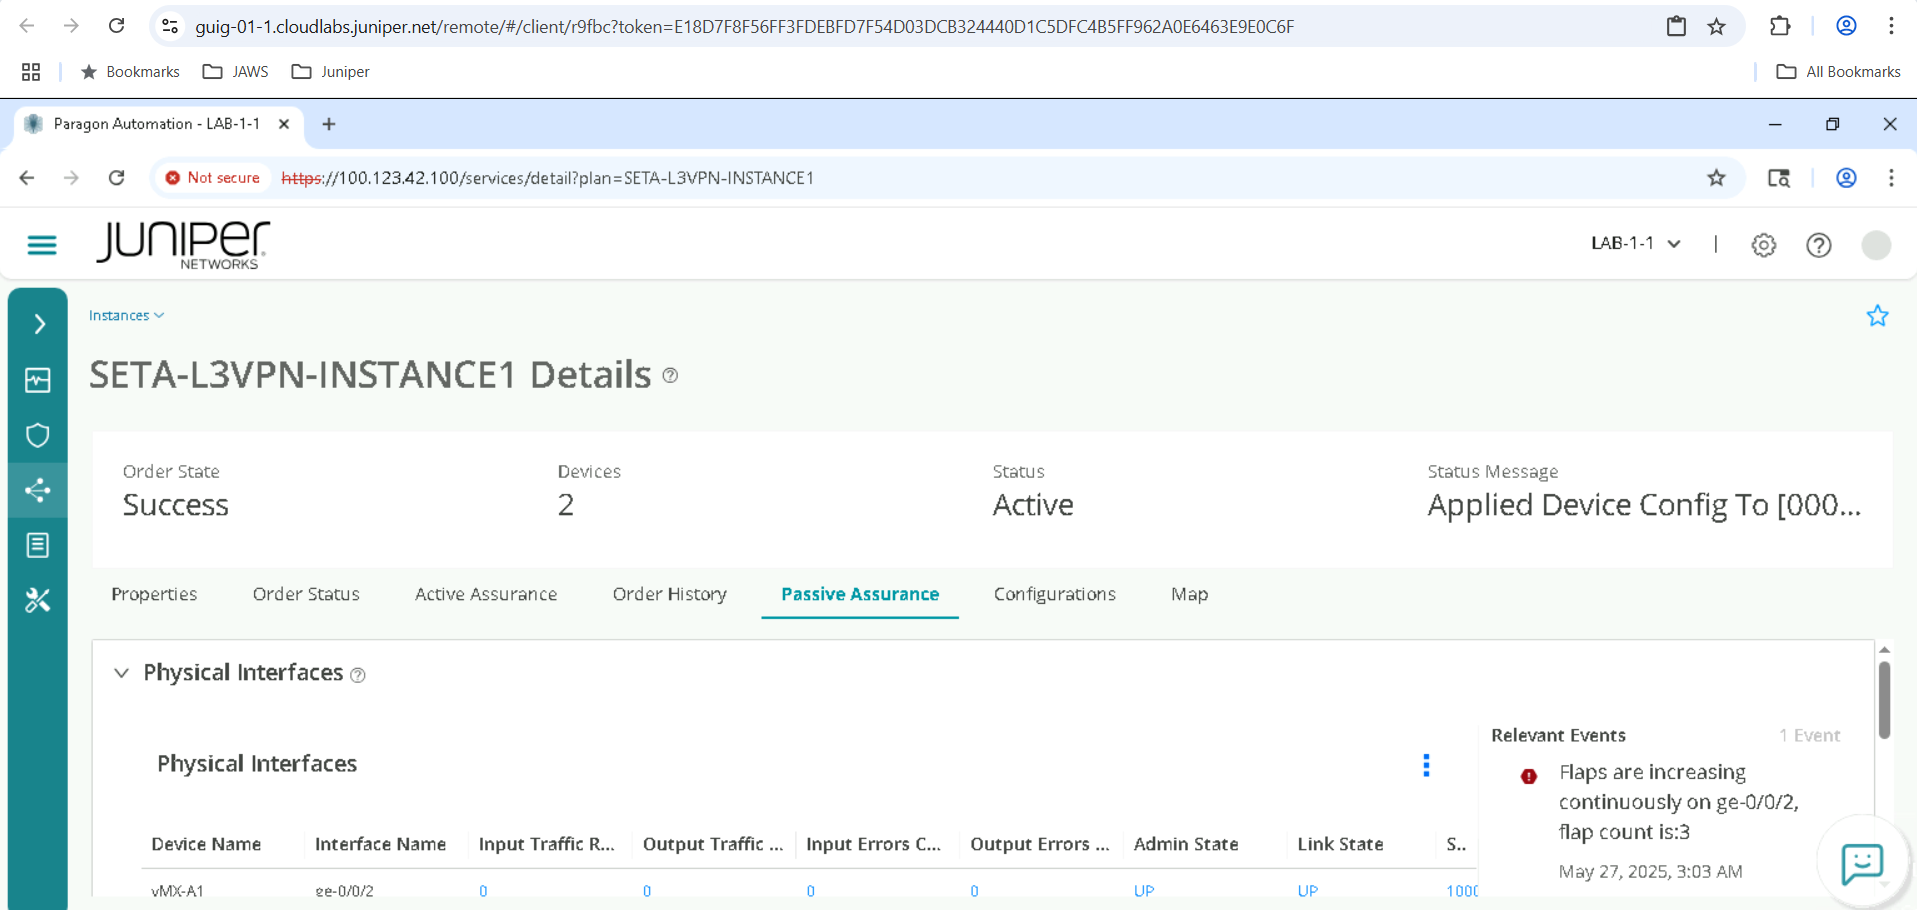Open the Observability monitor sidebar icon
The width and height of the screenshot is (1917, 910).
coord(38,380)
